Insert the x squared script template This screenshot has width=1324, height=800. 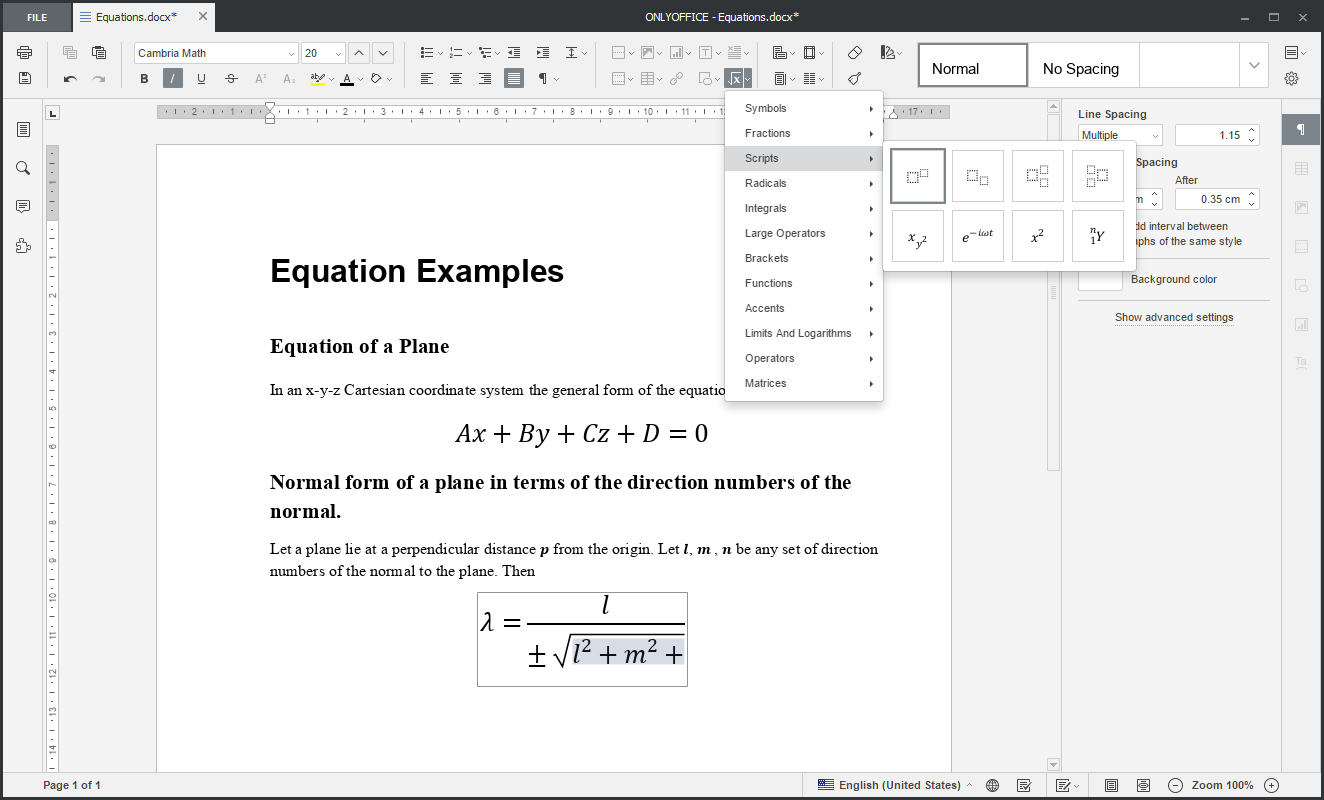click(1038, 236)
